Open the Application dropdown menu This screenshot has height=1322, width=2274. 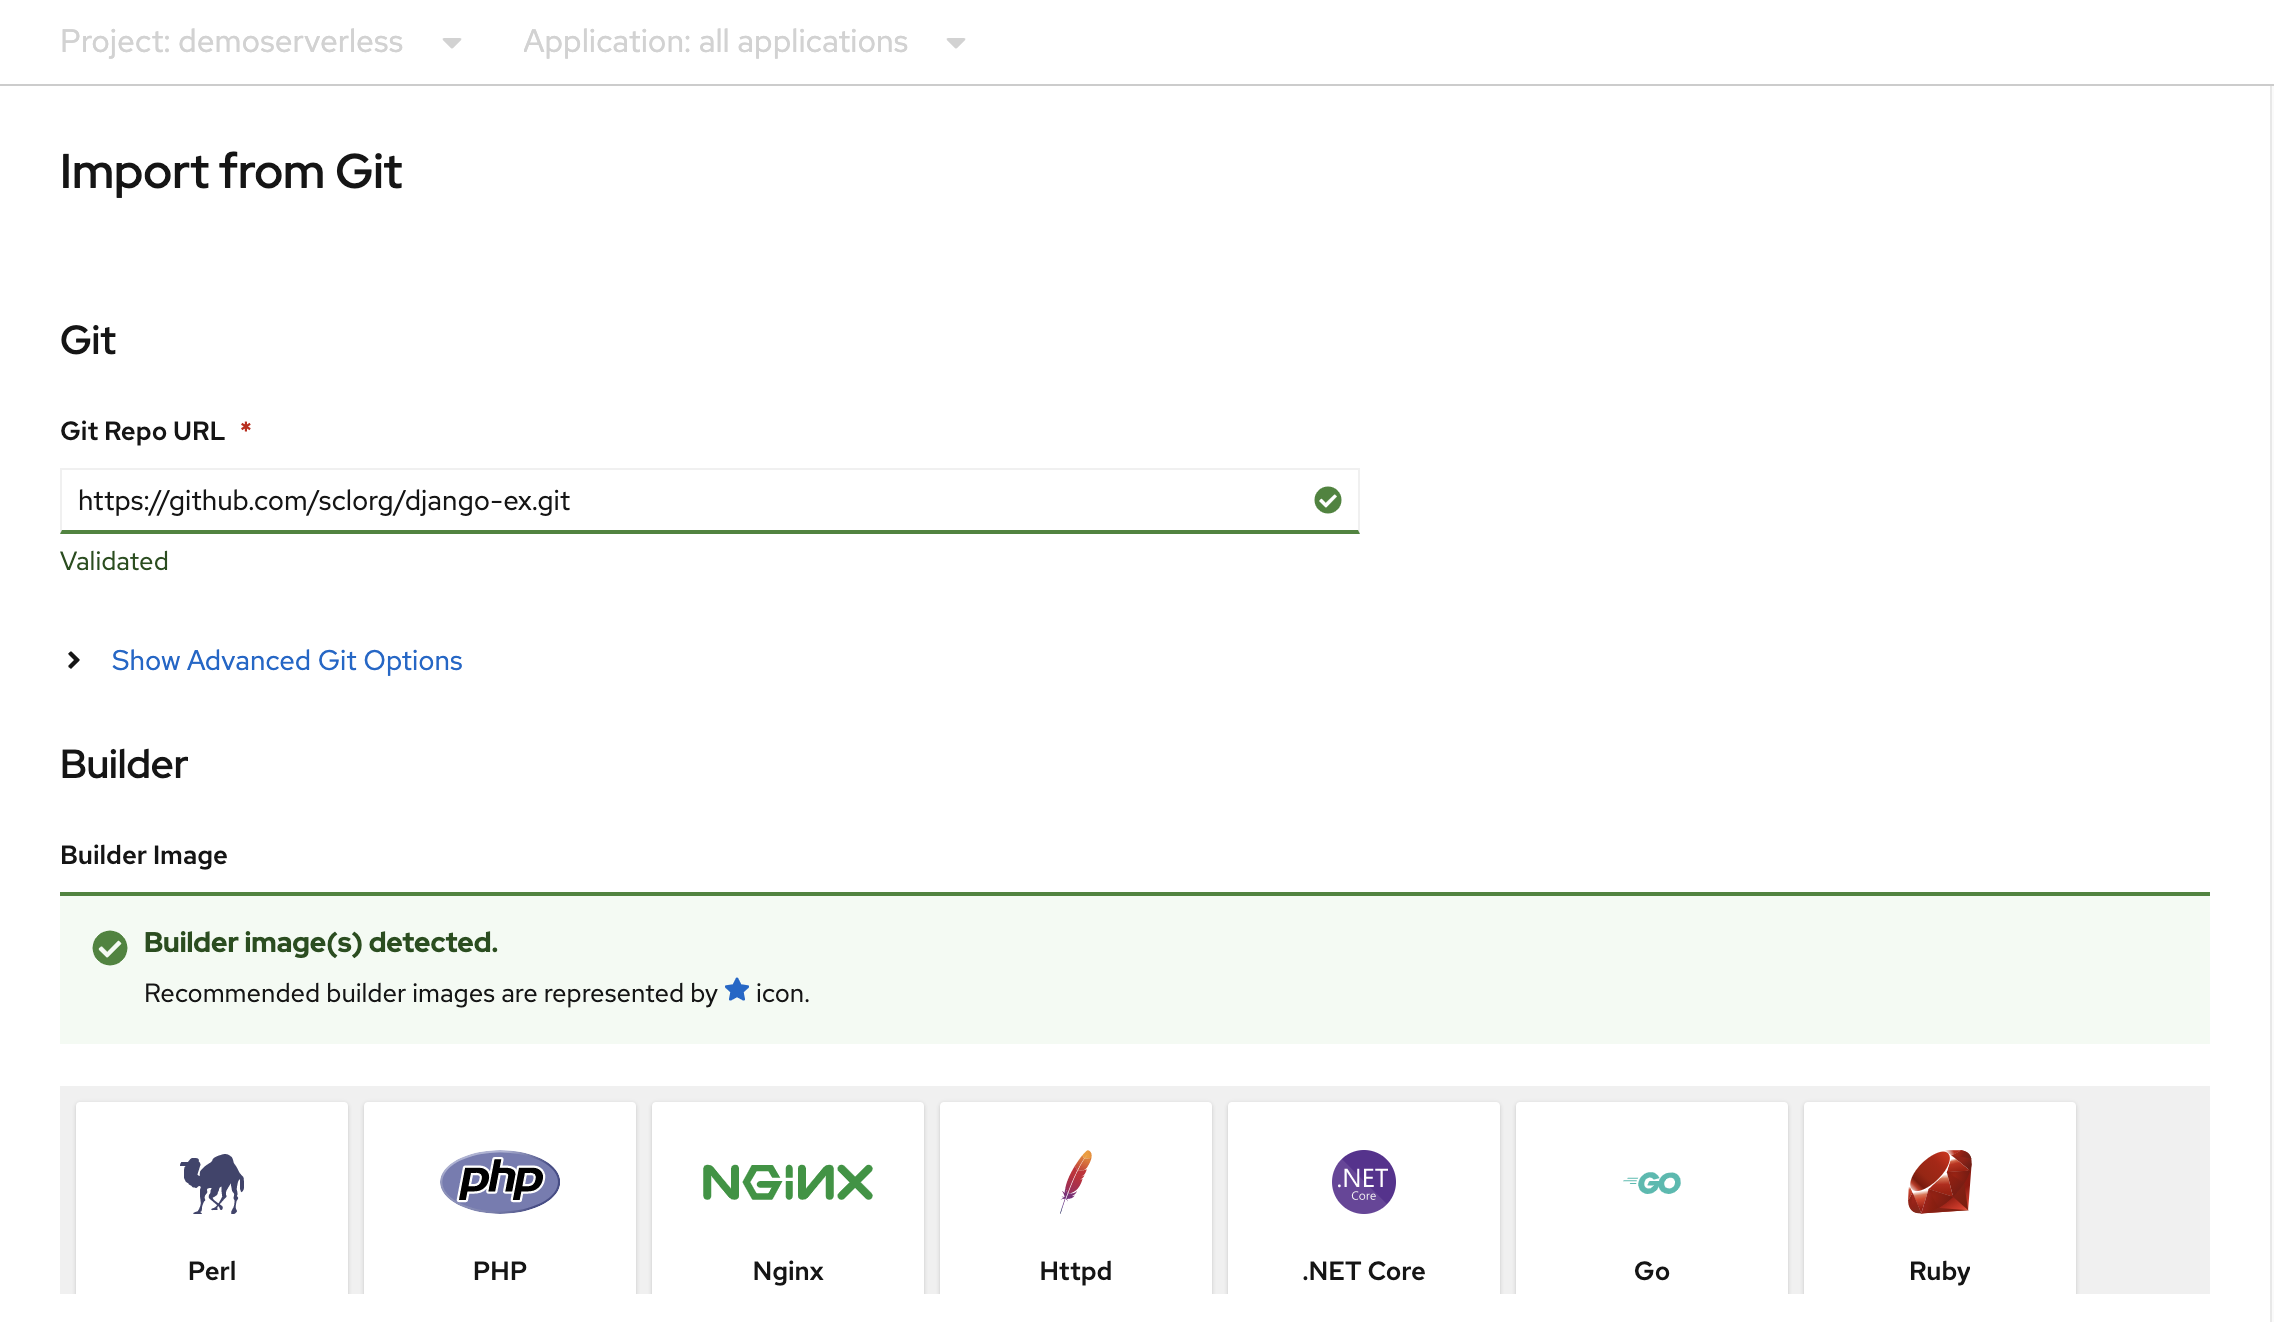(x=743, y=41)
